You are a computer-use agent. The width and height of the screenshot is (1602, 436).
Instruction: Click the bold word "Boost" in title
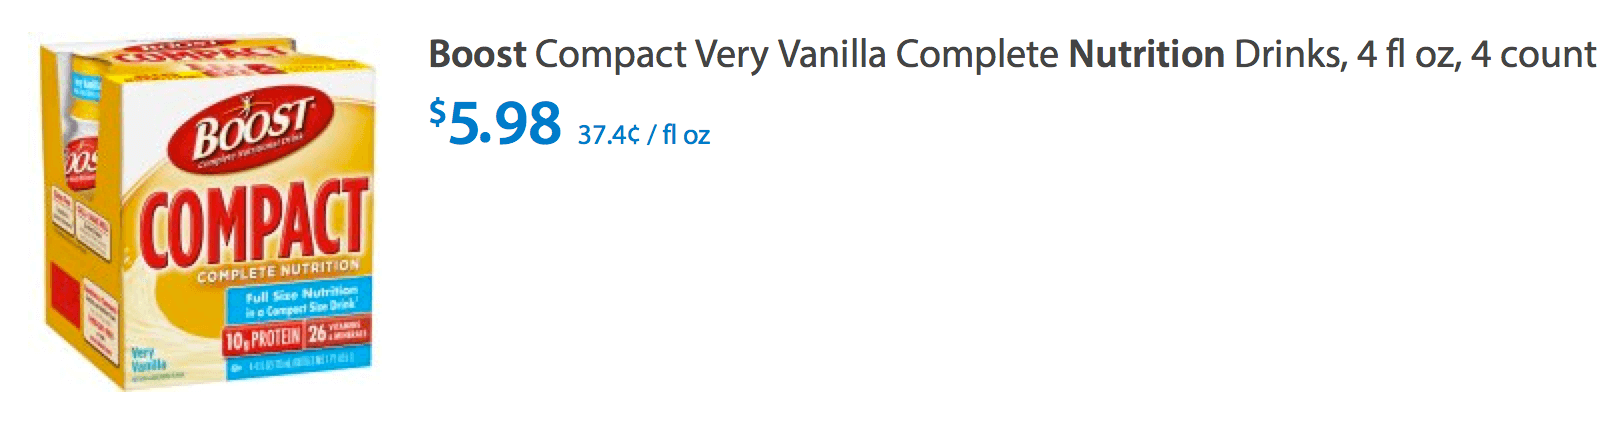click(477, 54)
